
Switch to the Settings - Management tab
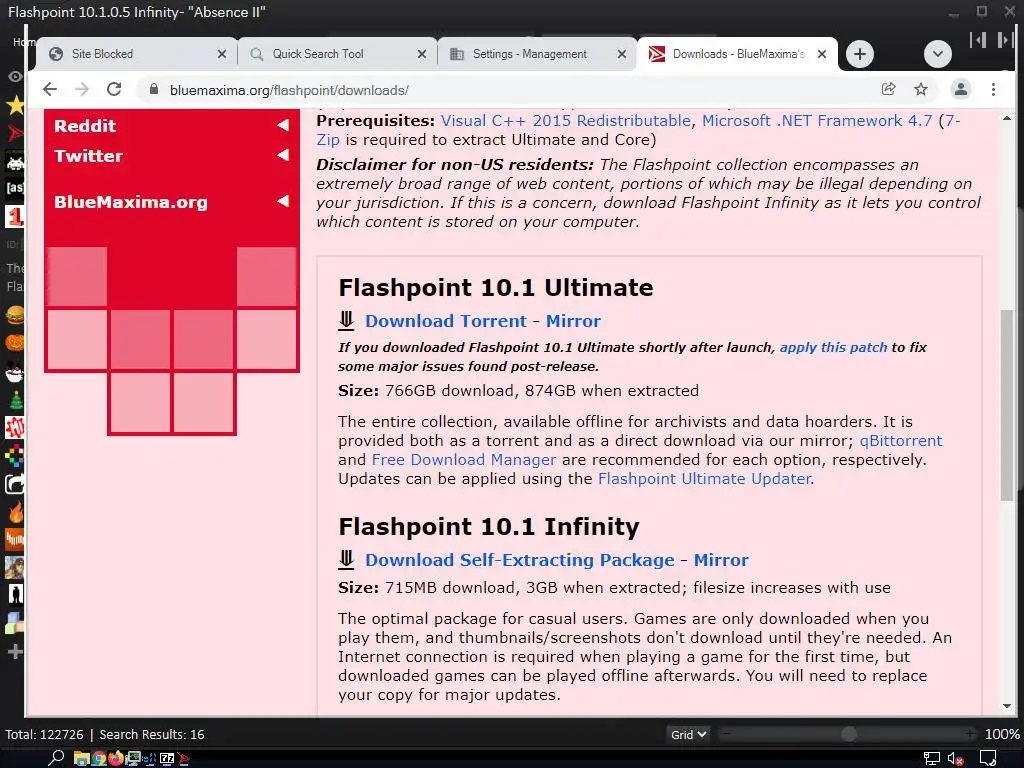[x=537, y=54]
